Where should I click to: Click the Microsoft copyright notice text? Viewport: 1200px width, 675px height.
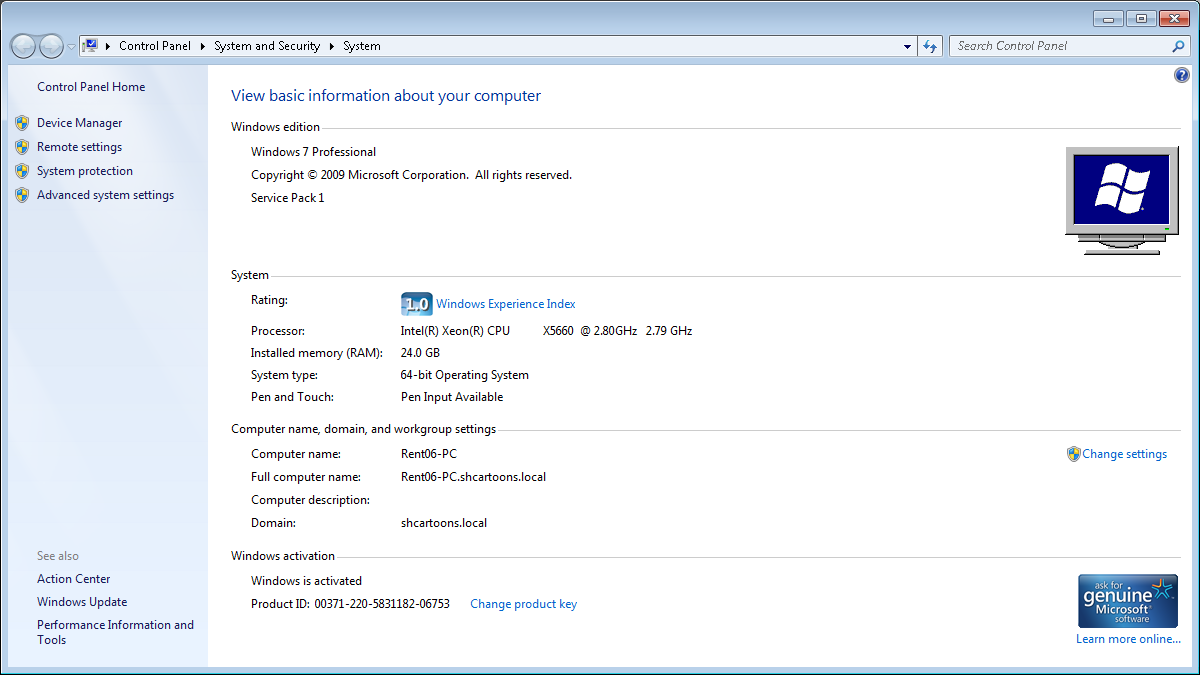click(411, 175)
